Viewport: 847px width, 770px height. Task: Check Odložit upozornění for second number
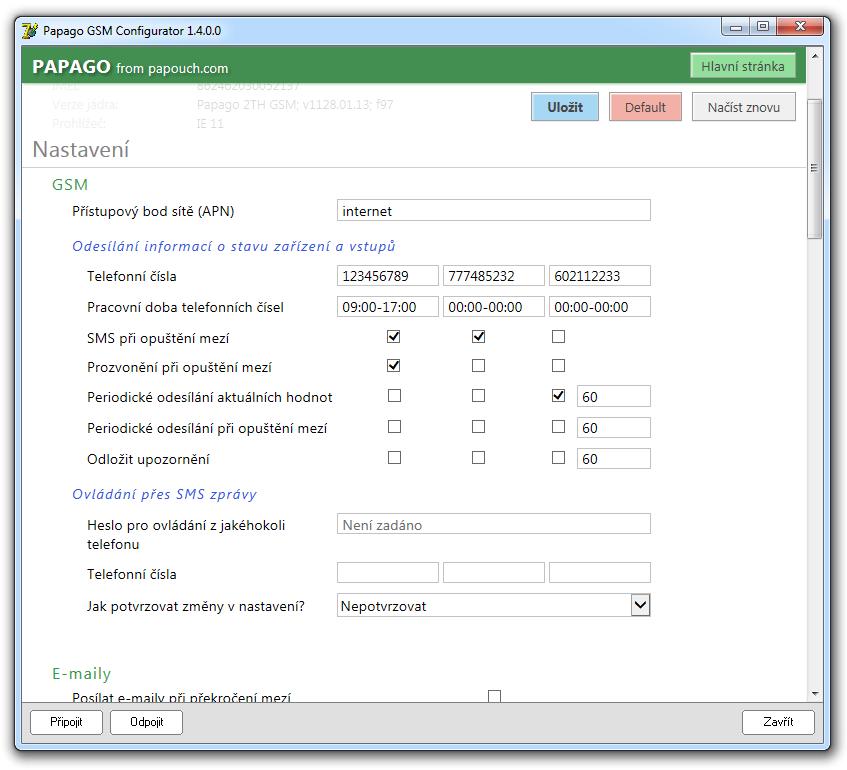(478, 458)
